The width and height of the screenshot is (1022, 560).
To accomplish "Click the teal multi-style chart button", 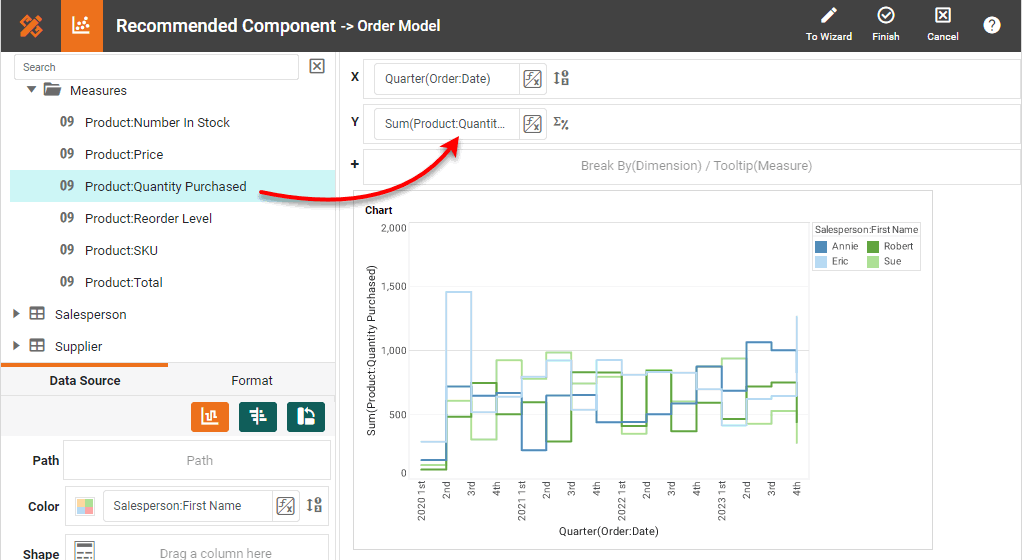I will point(258,417).
